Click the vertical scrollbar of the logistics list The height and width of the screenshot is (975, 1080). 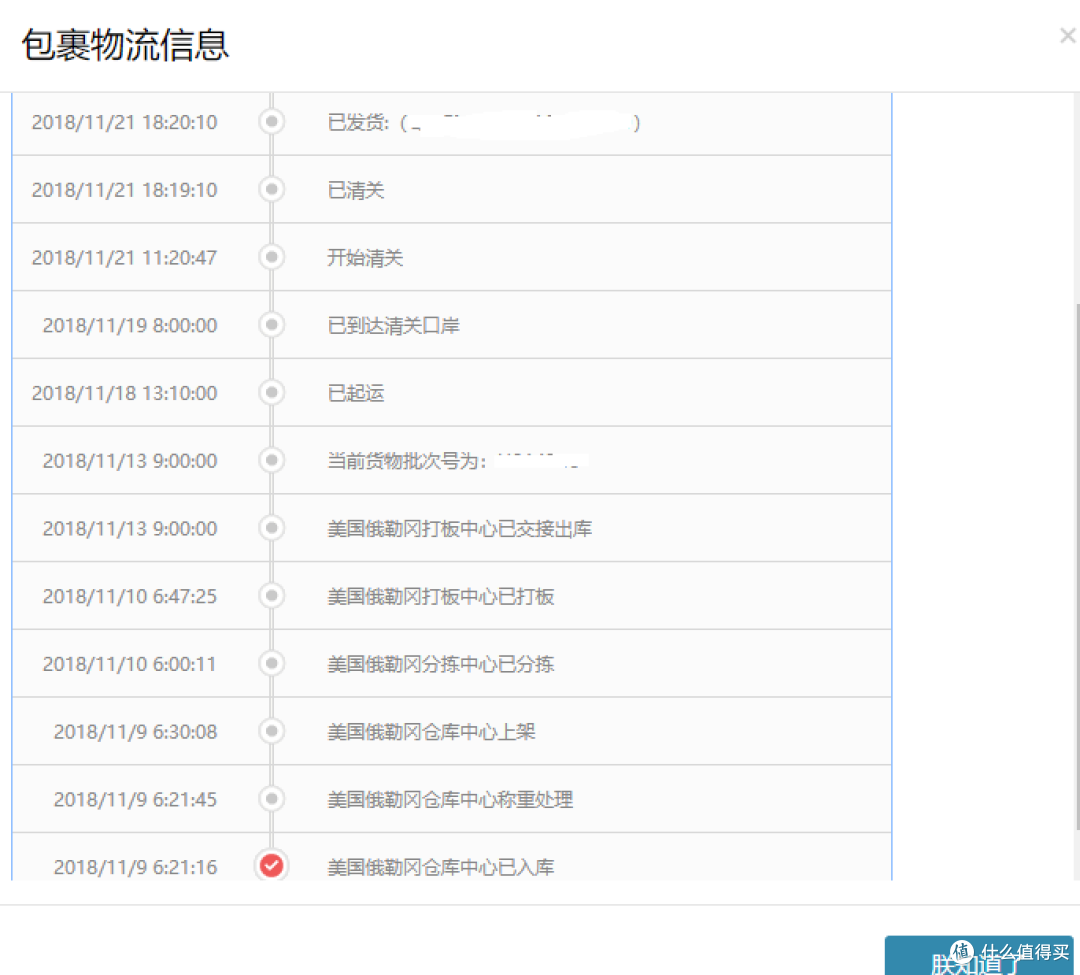(x=1077, y=566)
